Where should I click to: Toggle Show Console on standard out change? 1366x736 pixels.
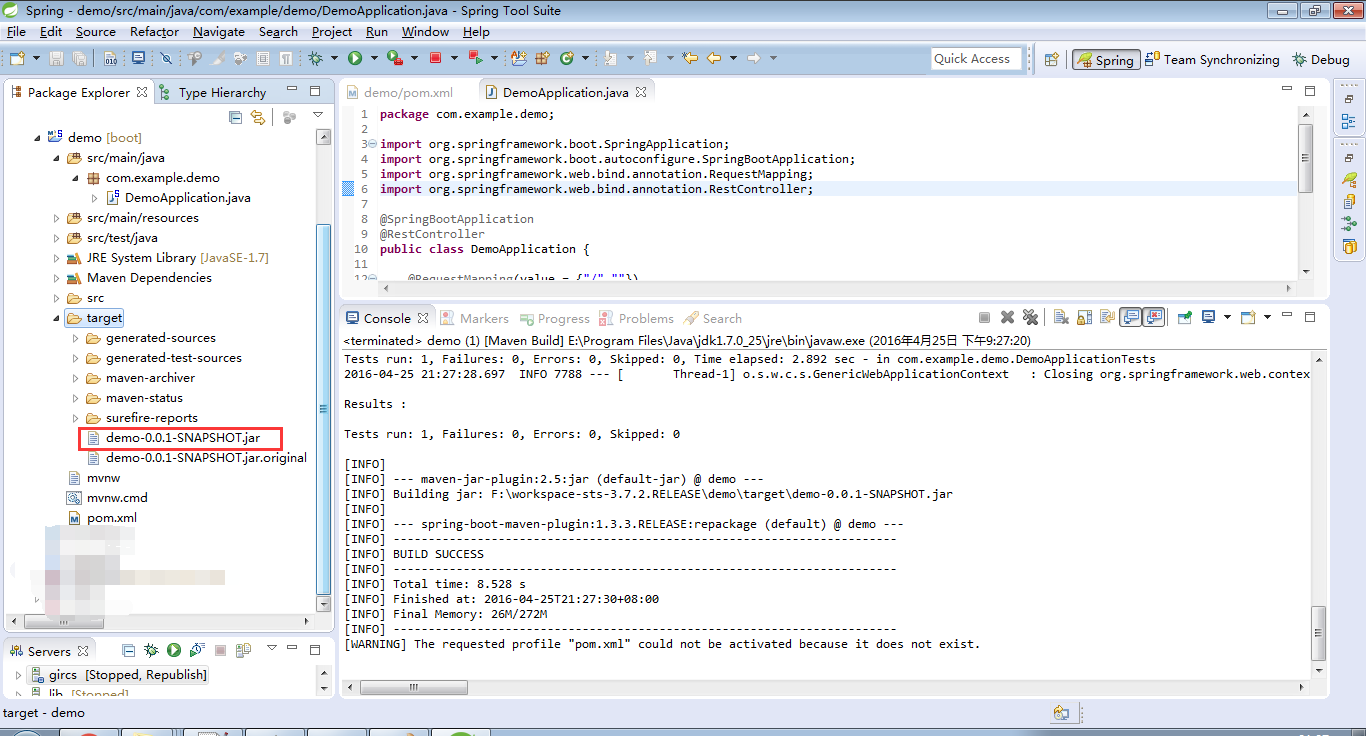1130,317
